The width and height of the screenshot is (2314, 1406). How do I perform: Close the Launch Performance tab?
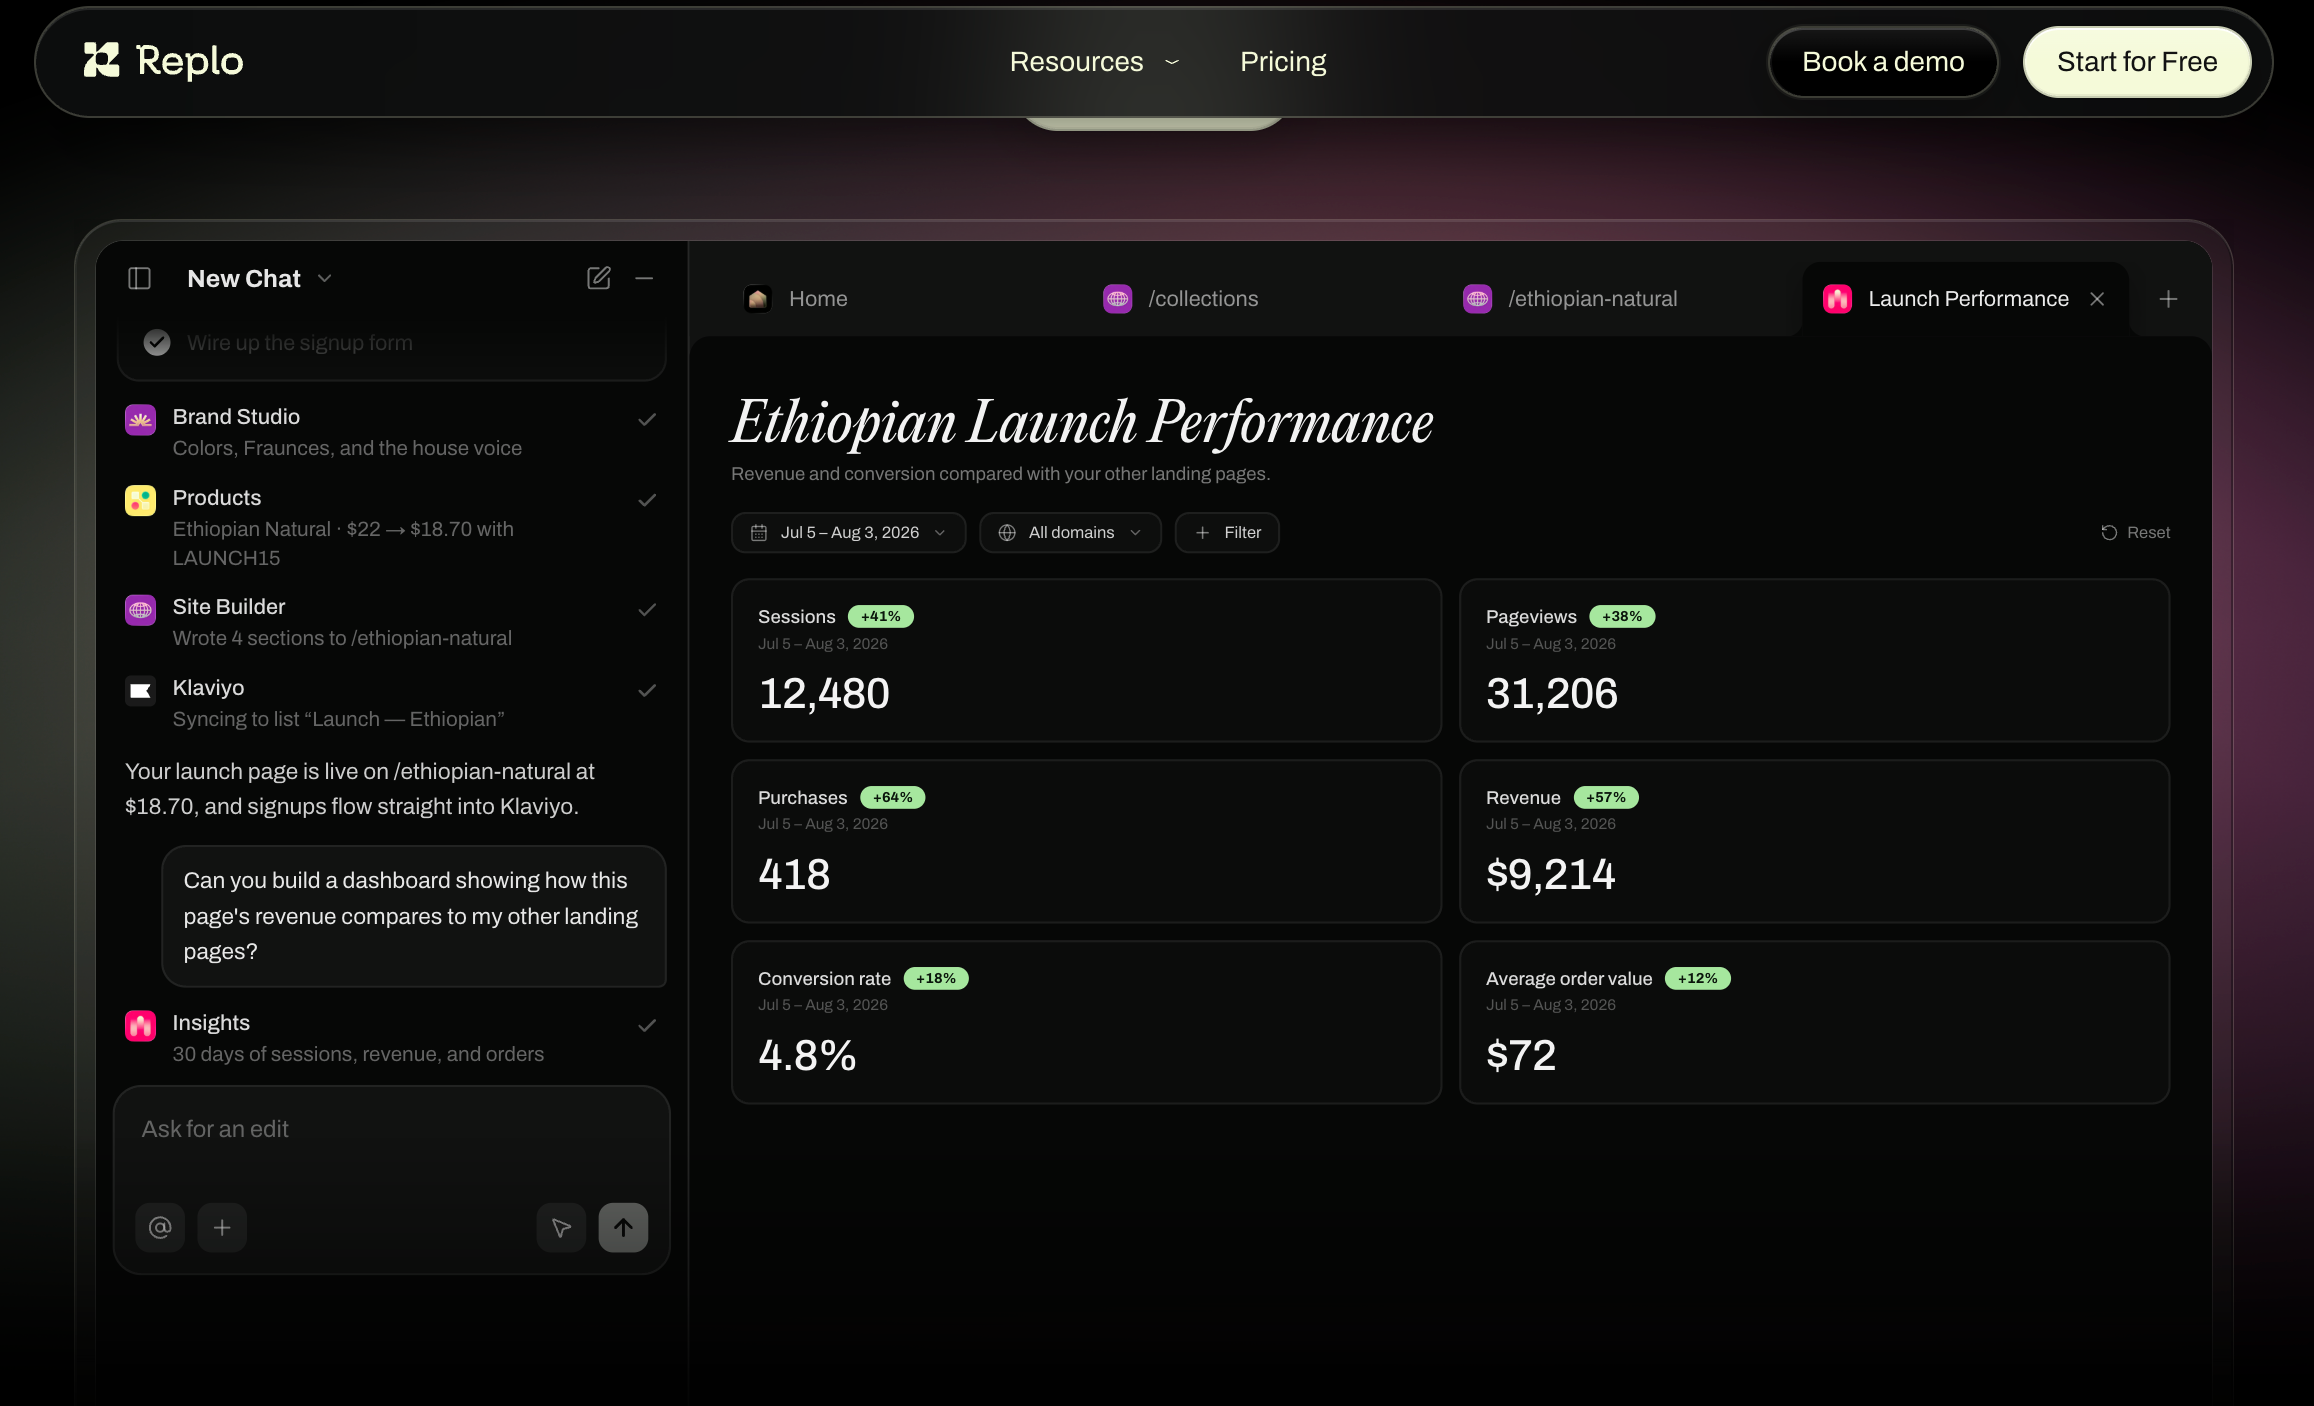[x=2097, y=299]
